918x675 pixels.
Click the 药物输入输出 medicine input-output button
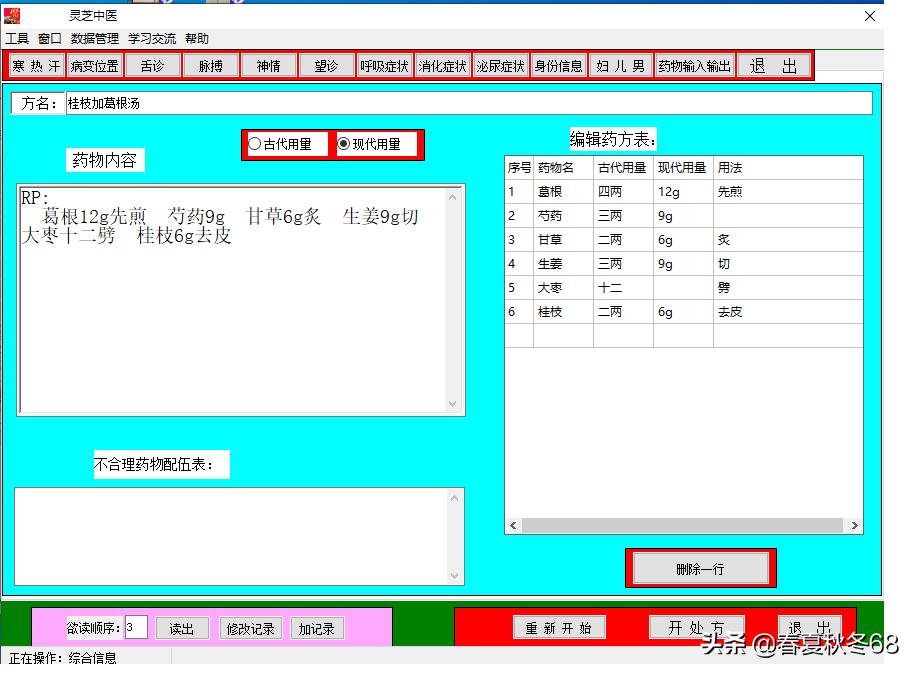(x=694, y=65)
